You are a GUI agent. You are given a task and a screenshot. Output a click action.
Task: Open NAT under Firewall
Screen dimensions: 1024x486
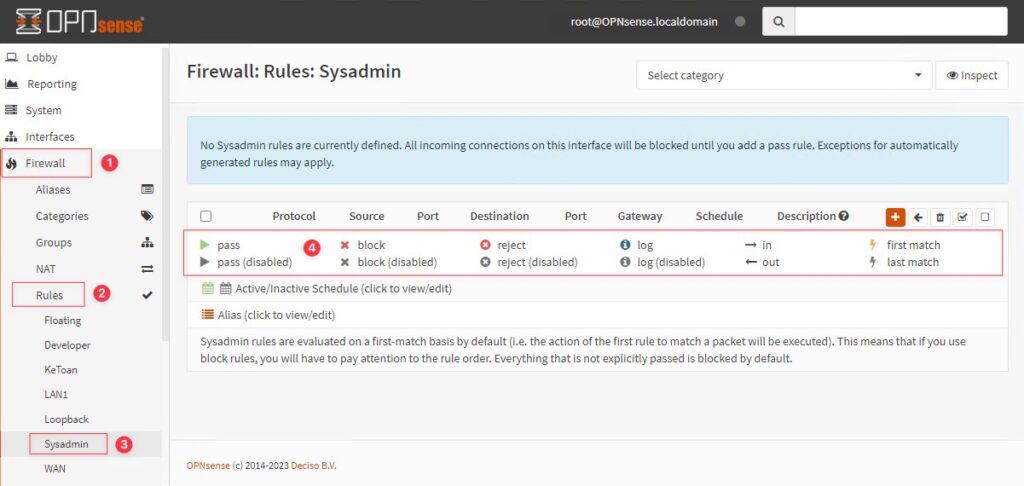[44, 268]
